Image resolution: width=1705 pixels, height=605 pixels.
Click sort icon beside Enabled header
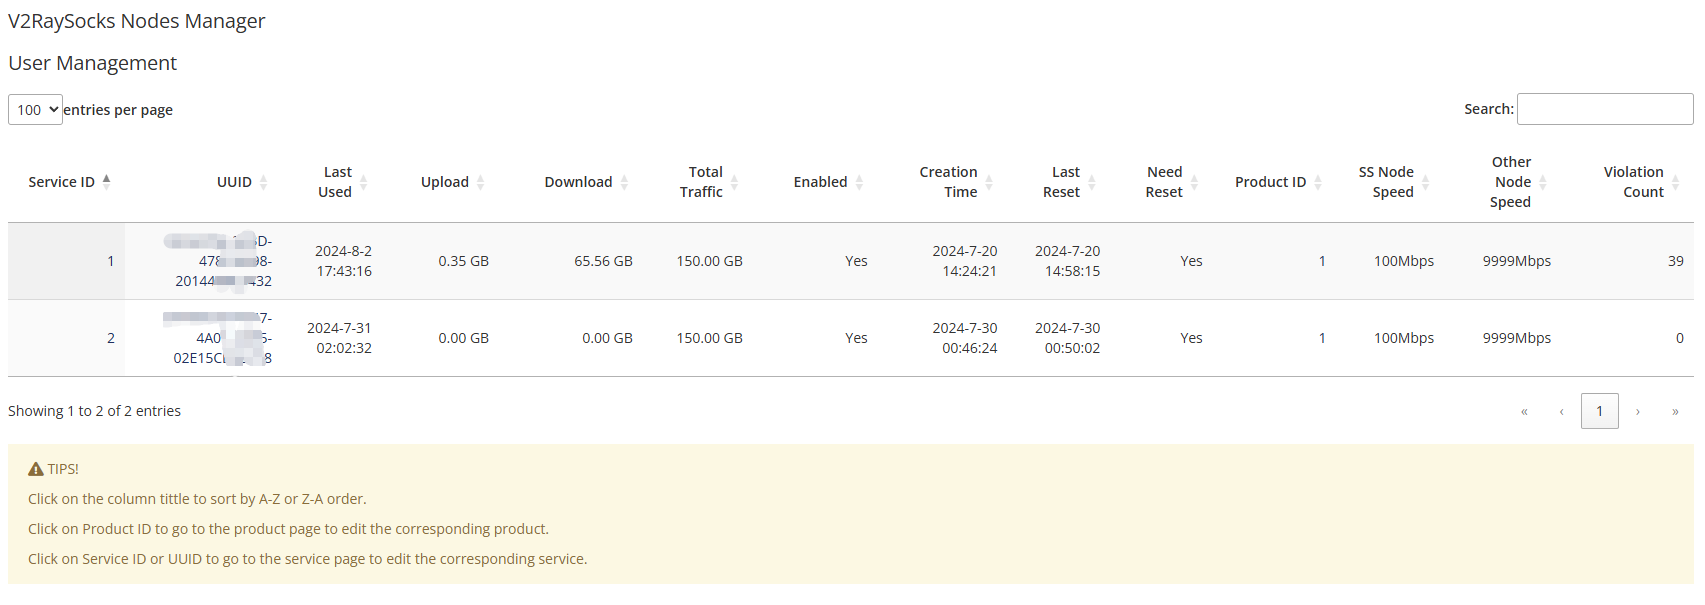pos(859,182)
